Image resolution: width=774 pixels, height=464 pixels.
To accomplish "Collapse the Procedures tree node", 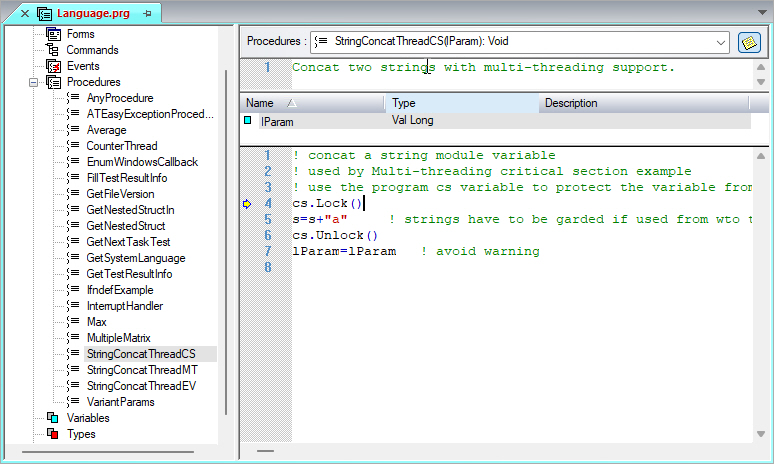I will click(33, 82).
